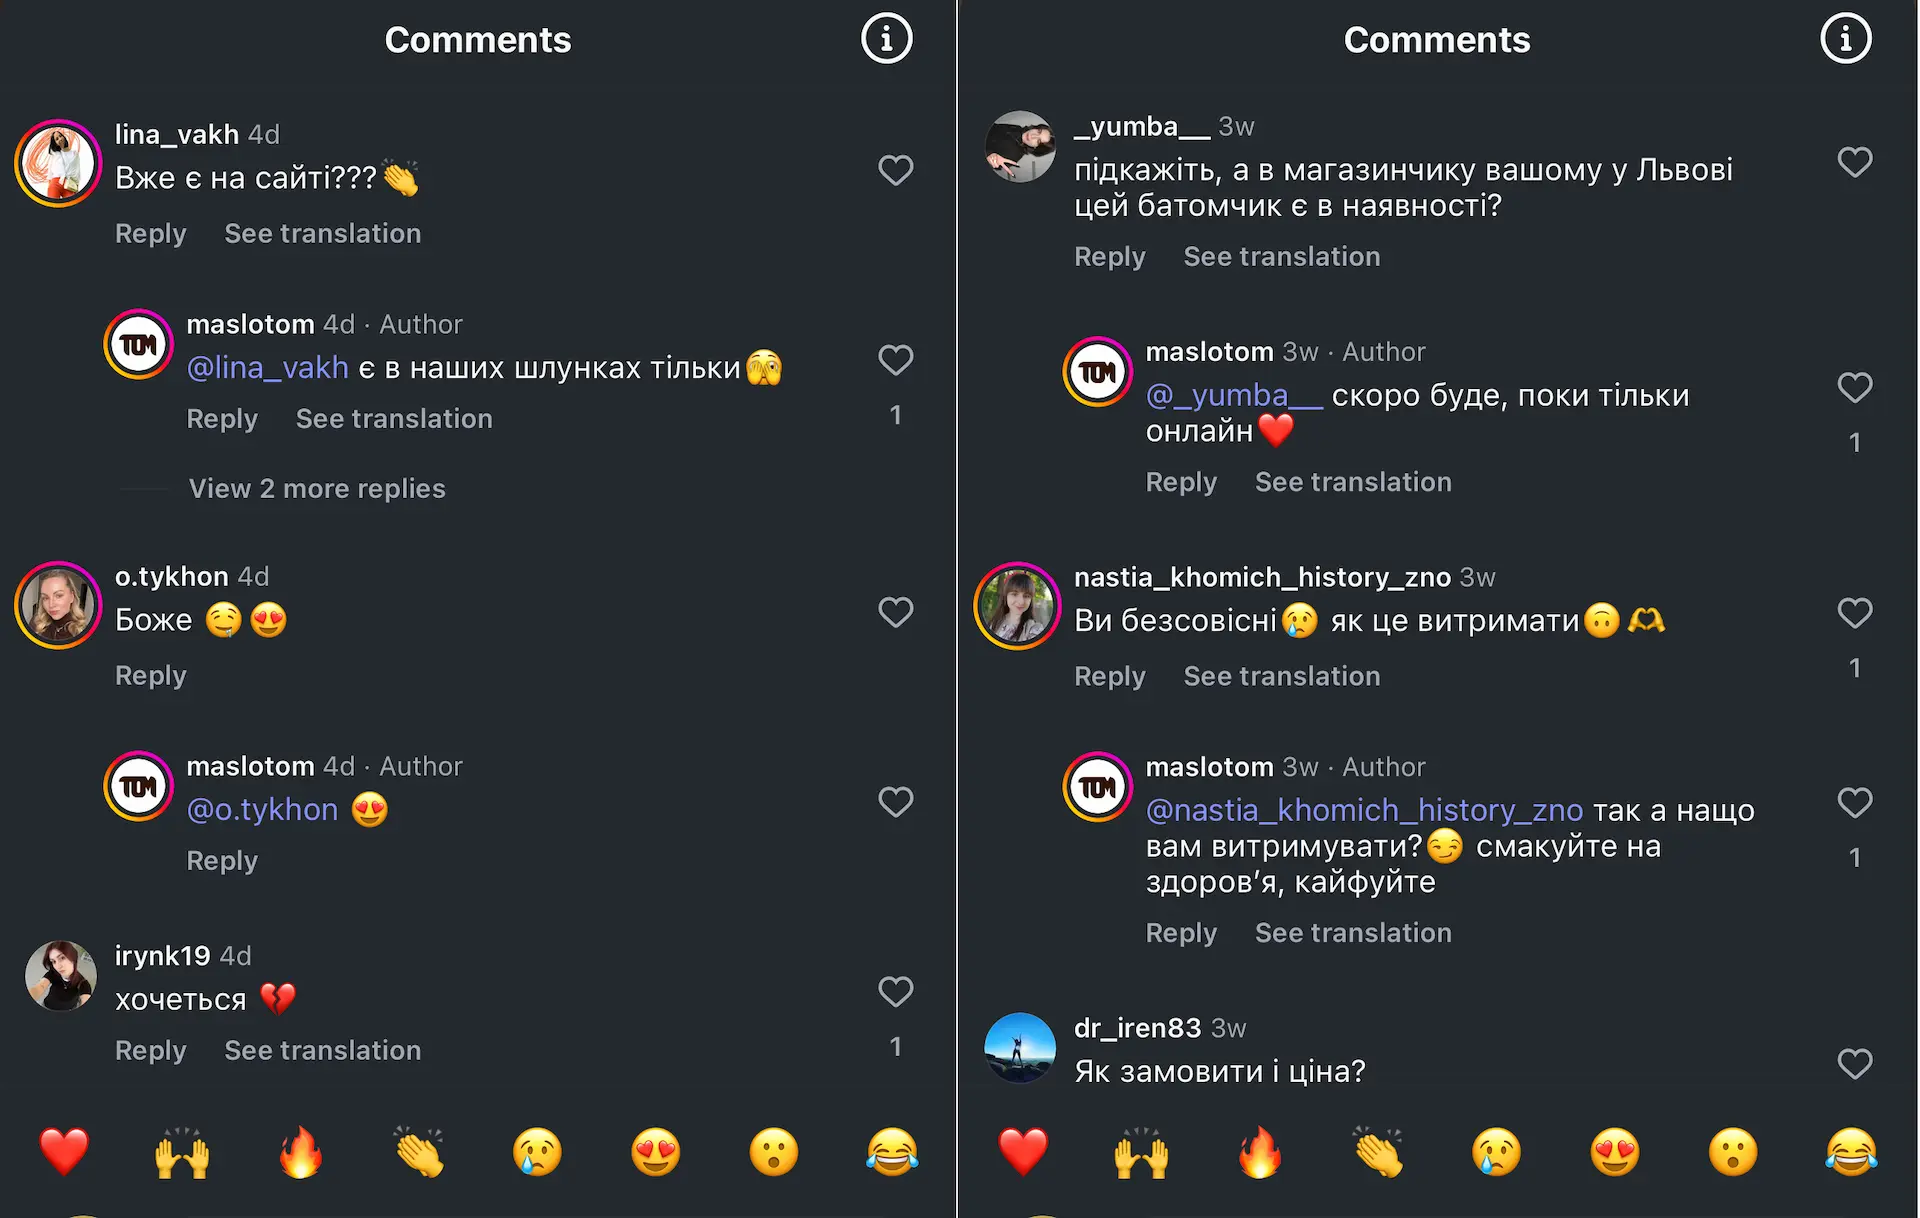The height and width of the screenshot is (1218, 1920).
Task: Open o.tykhon's profile avatar
Action: point(58,605)
